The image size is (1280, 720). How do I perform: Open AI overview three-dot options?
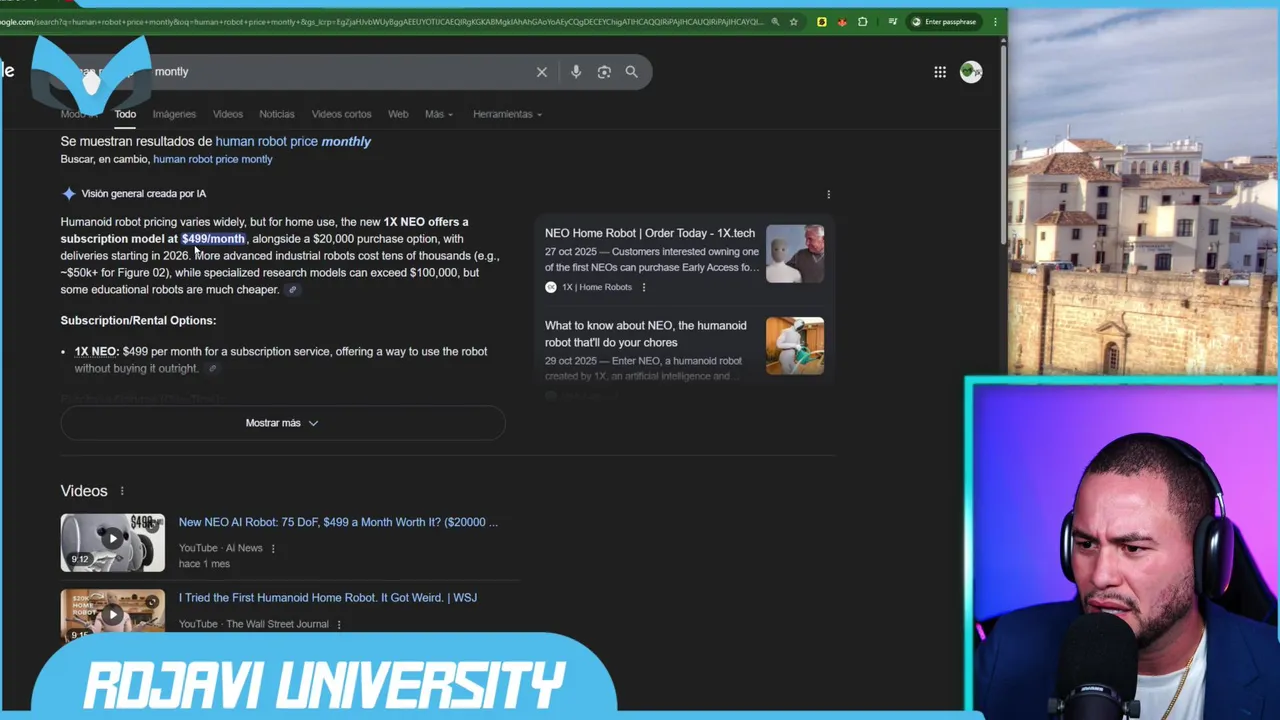coord(828,194)
